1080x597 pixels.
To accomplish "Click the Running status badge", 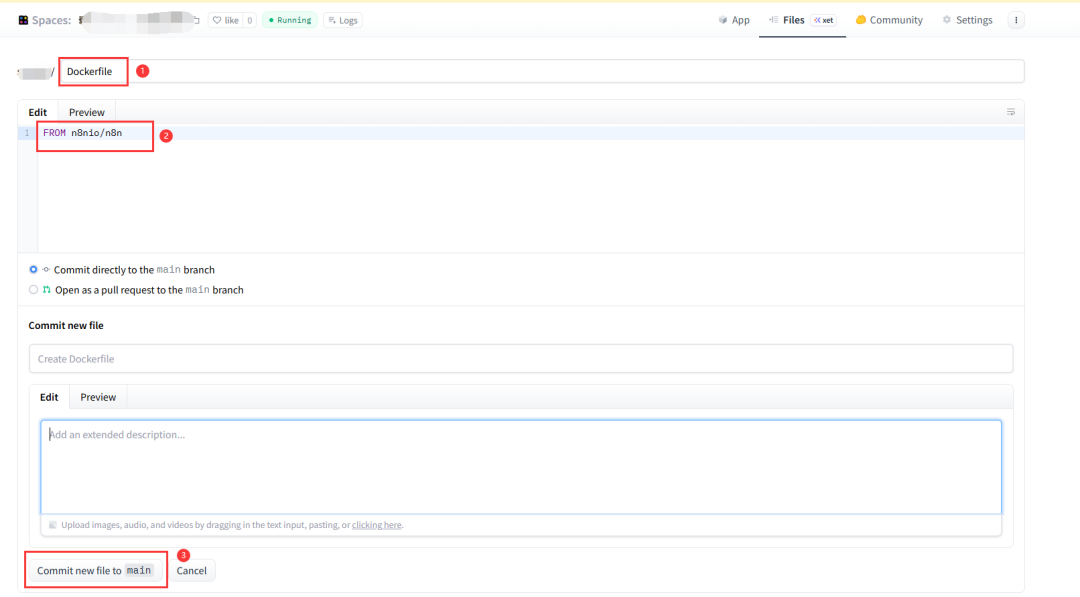I will pyautogui.click(x=289, y=20).
